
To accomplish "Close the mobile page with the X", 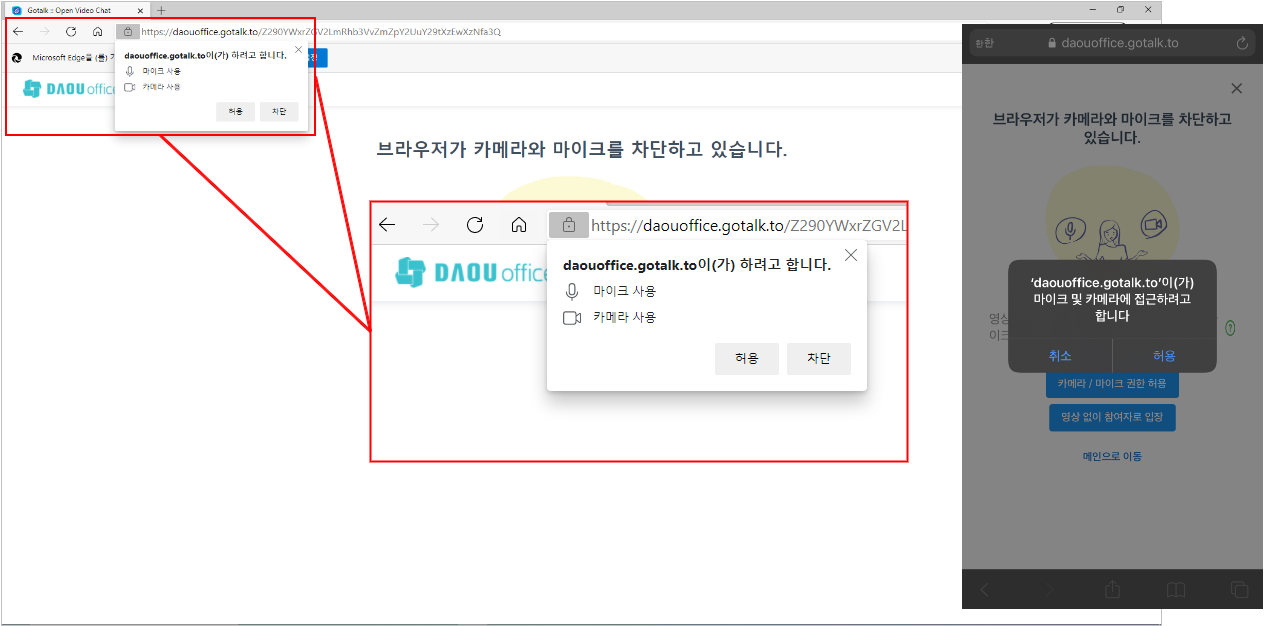I will [x=1237, y=89].
